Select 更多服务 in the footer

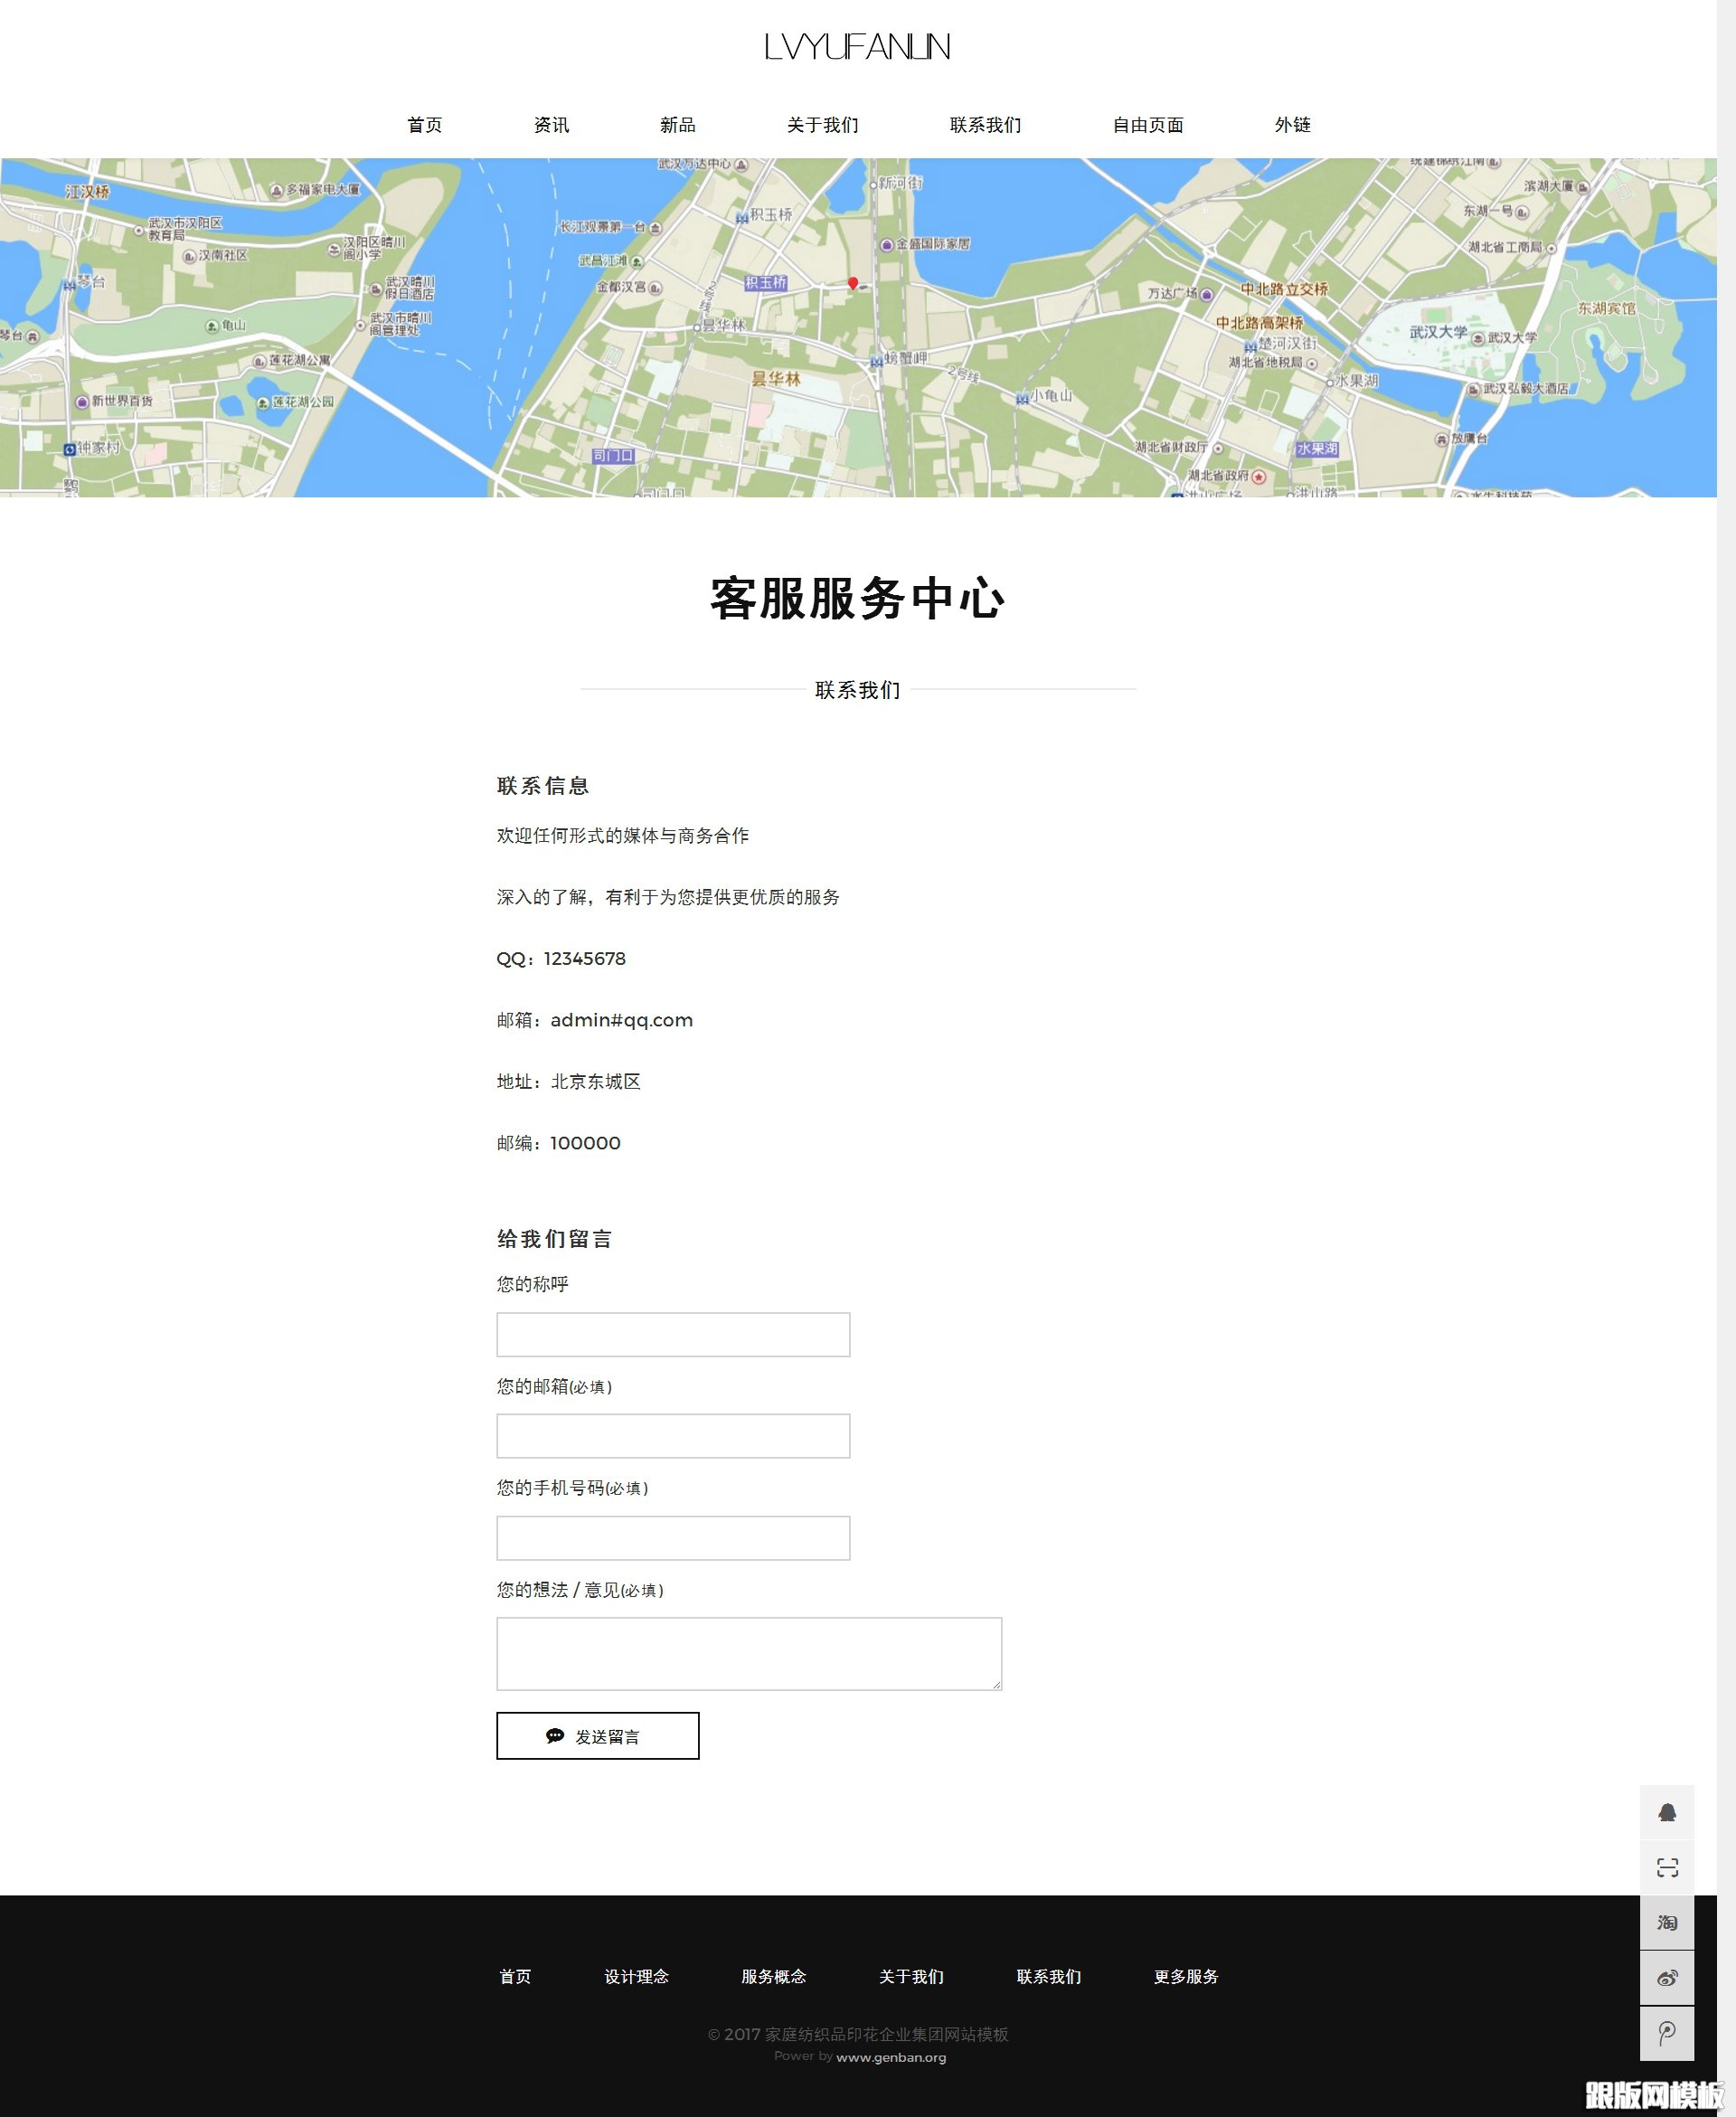coord(1185,1976)
